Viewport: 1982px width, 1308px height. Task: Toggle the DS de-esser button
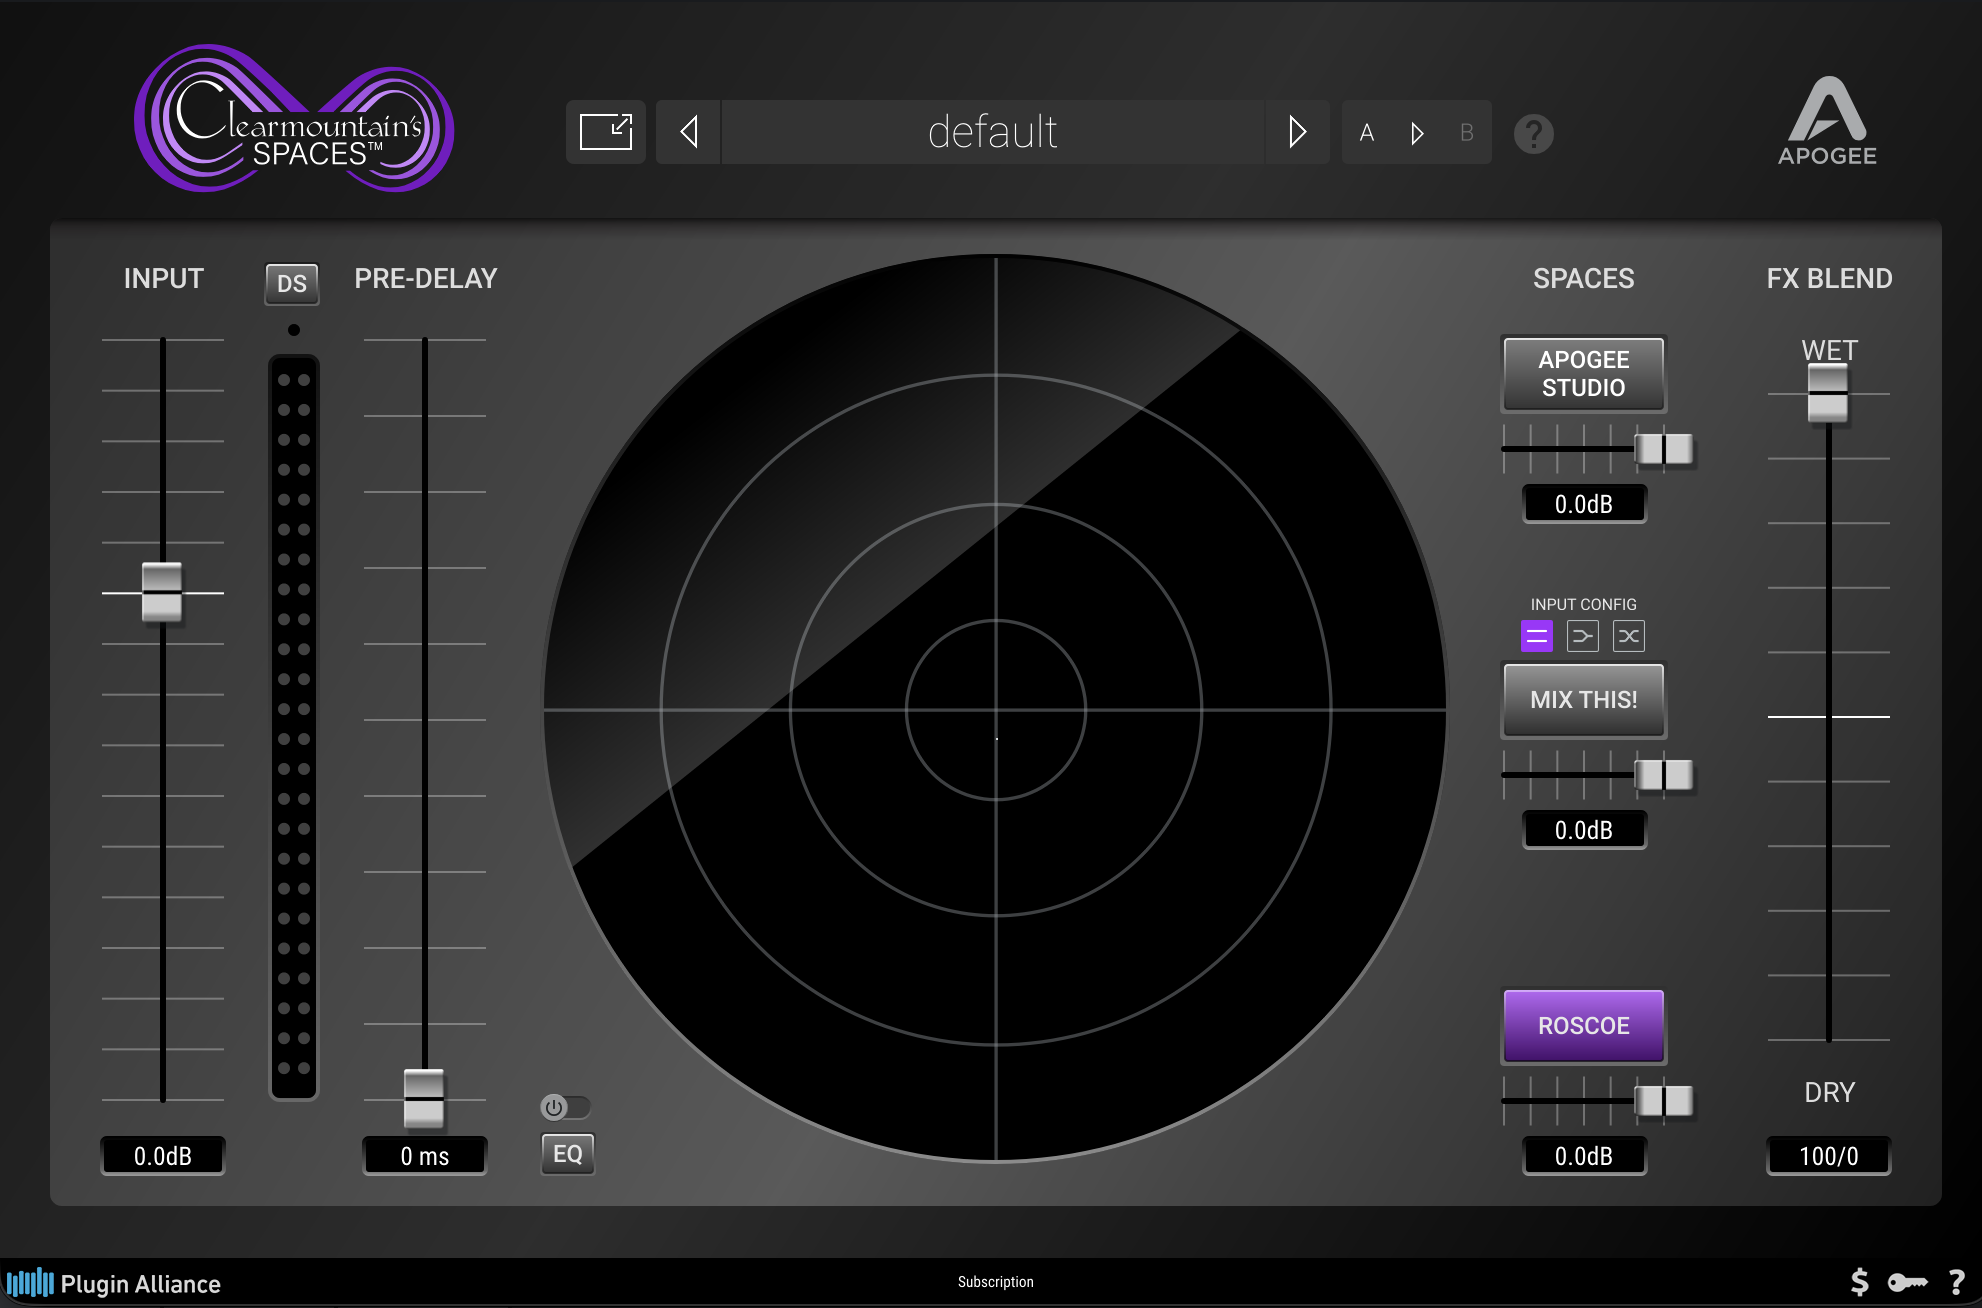click(x=292, y=284)
